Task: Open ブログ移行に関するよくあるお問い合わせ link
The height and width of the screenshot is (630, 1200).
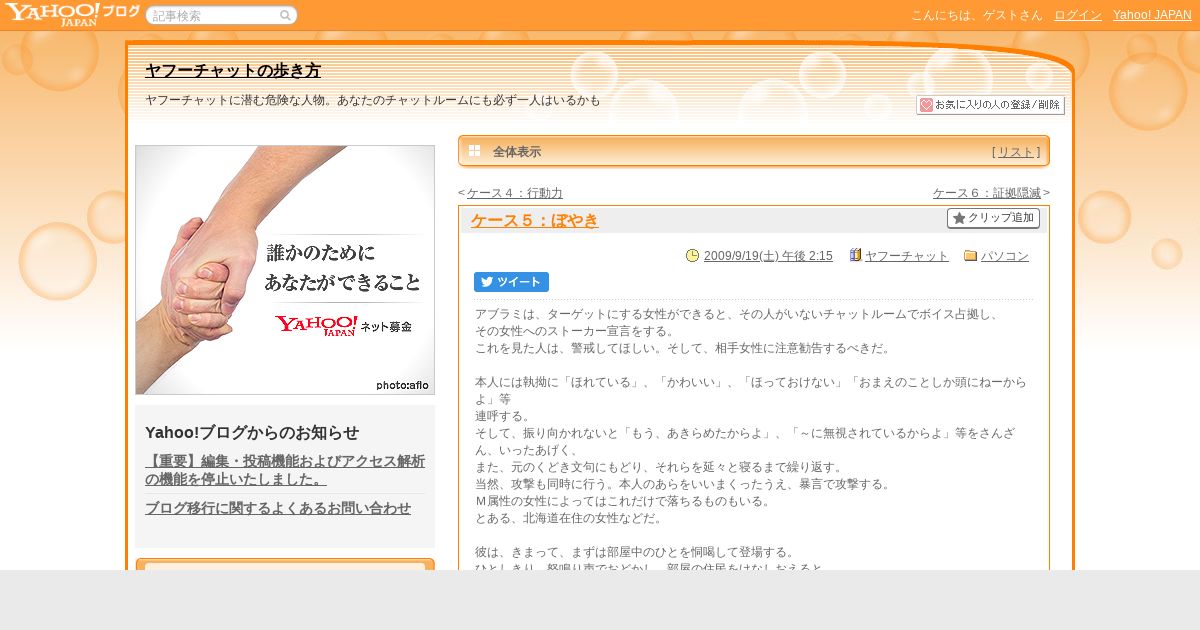Action: (278, 508)
